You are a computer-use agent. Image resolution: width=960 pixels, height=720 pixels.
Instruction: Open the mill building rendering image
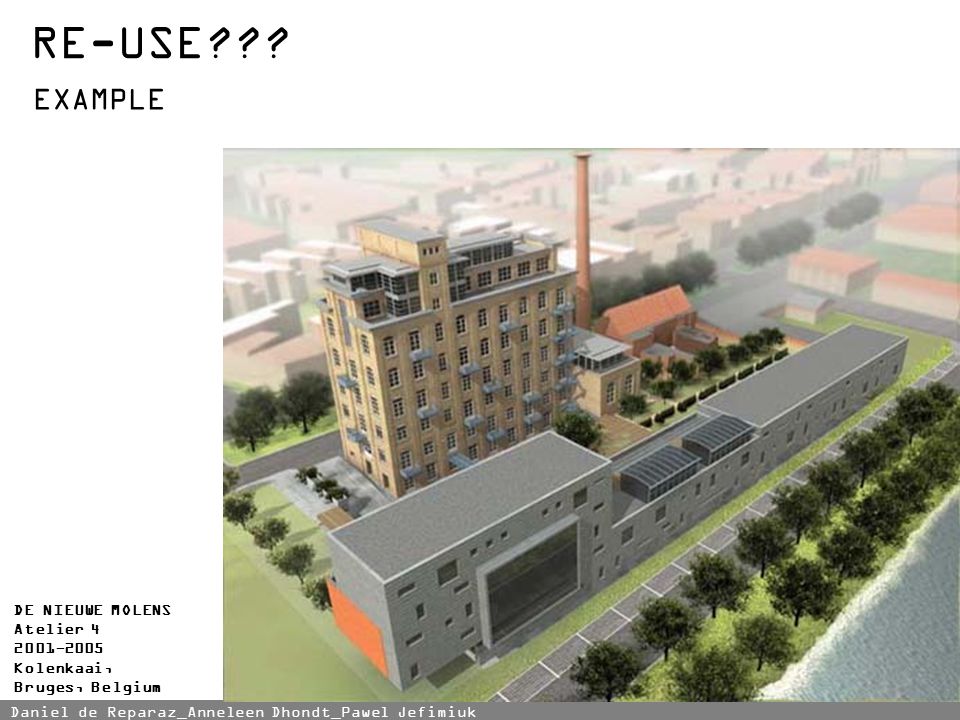(x=591, y=425)
